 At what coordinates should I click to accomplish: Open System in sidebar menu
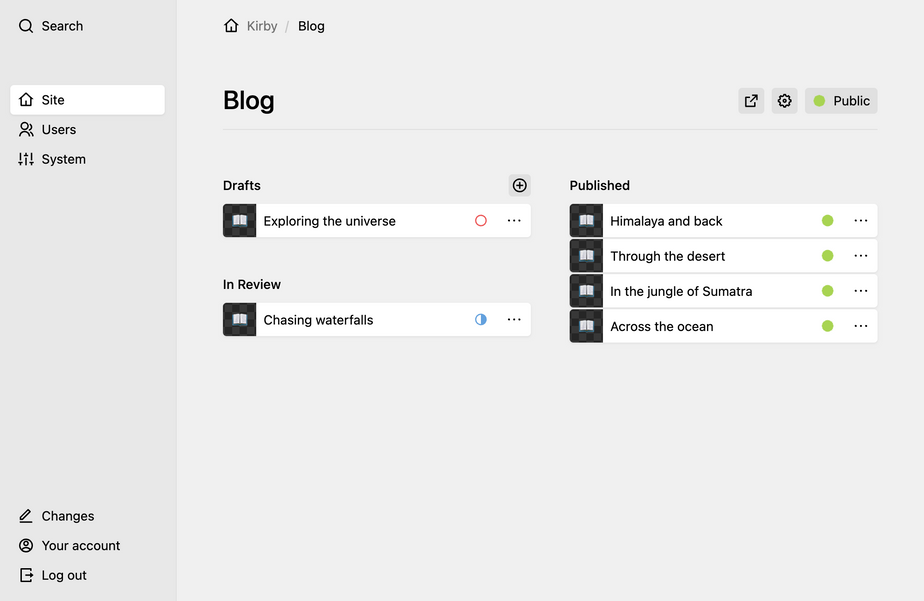63,159
